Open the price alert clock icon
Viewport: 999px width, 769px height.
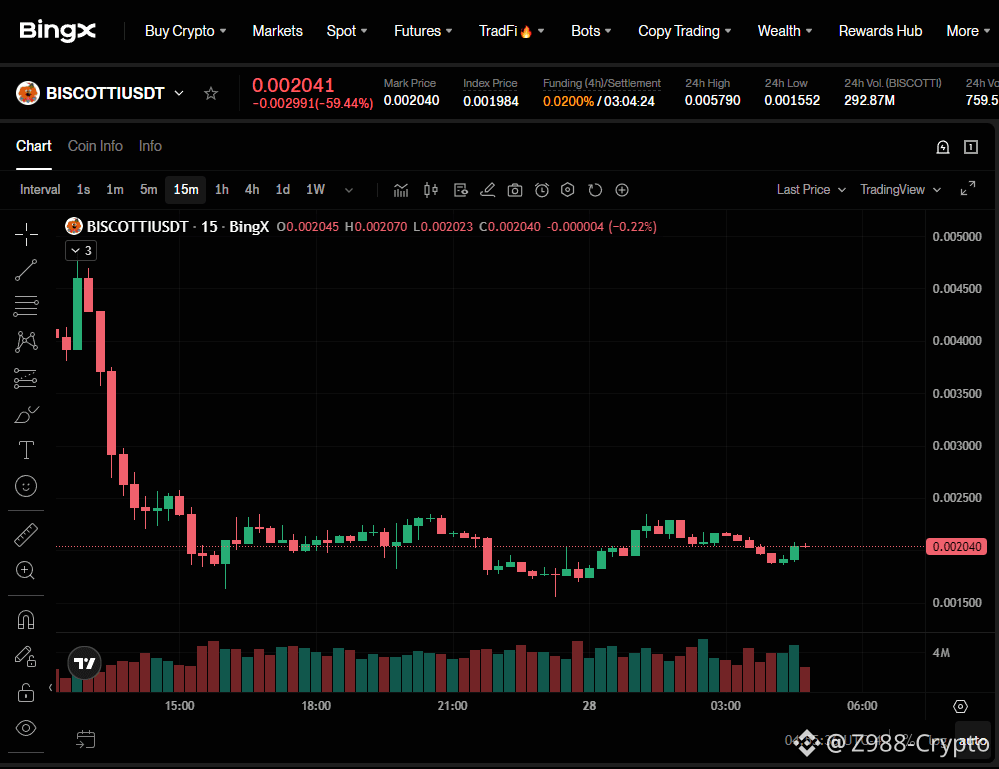(x=542, y=190)
